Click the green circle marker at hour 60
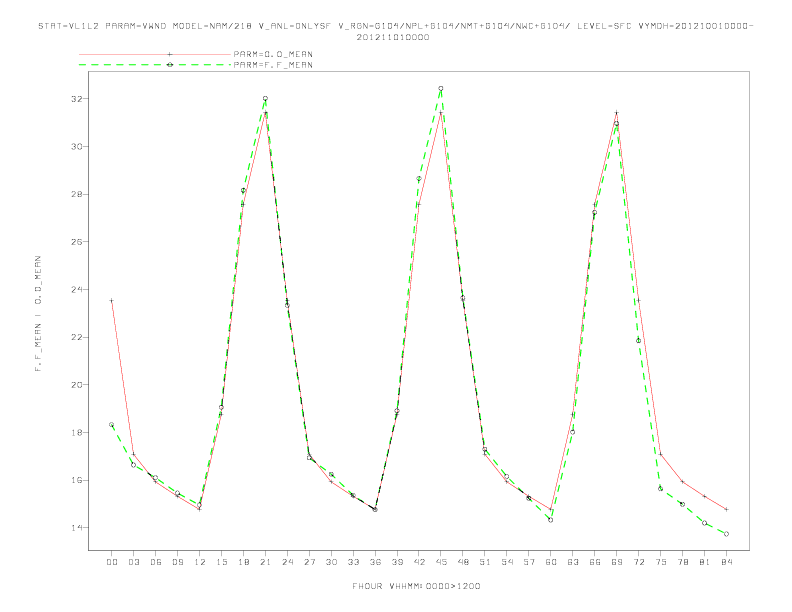Screen dimensions: 792x612 [551, 520]
